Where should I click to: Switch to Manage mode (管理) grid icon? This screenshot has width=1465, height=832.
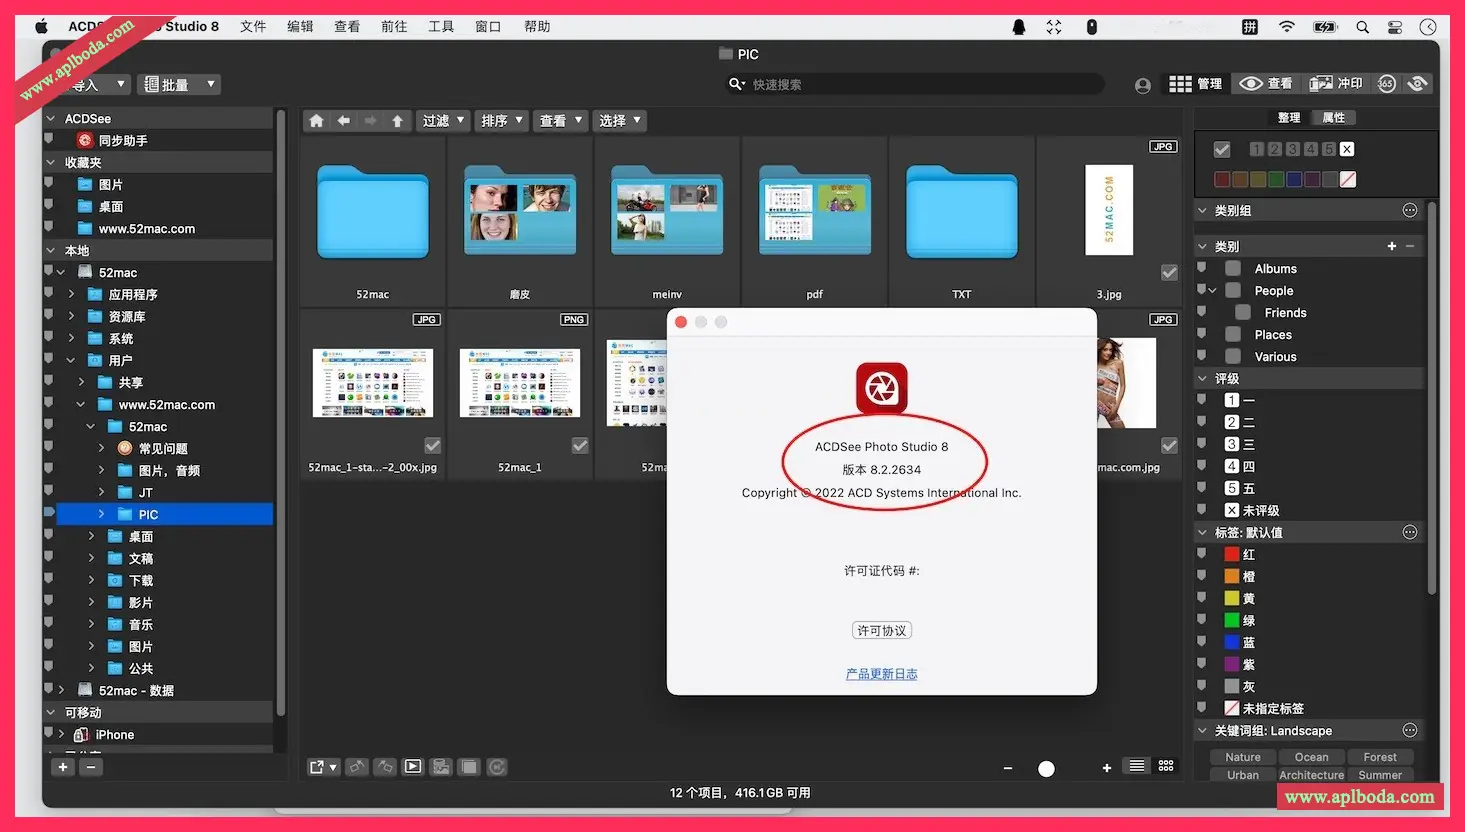click(x=1195, y=84)
